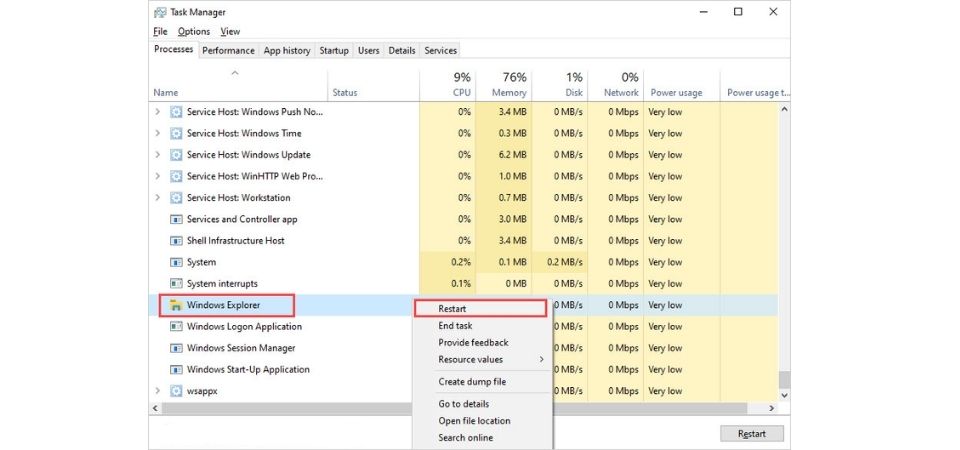Click the Service Host: Windows Push No... gear icon
The width and height of the screenshot is (960, 450).
[x=176, y=112]
